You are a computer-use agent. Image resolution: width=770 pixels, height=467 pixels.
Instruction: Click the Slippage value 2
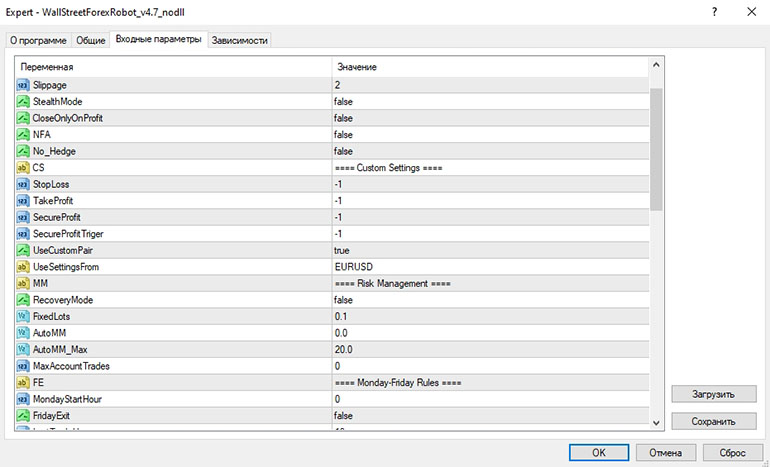pyautogui.click(x=337, y=85)
